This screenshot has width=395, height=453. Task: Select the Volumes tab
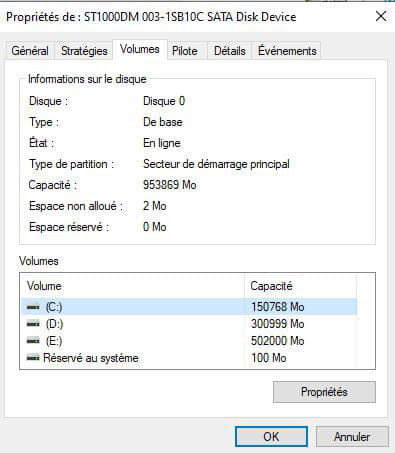[140, 49]
